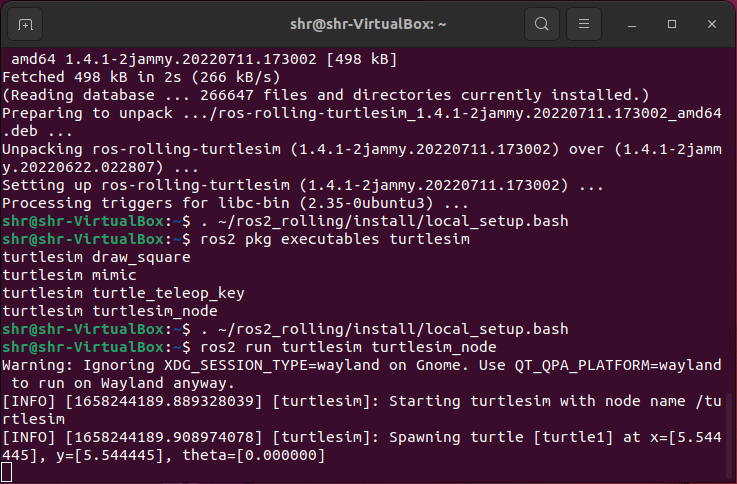Click the 'theta=[0.000000]' value
Screen dimensions: 737x484
pyautogui.click(x=254, y=455)
